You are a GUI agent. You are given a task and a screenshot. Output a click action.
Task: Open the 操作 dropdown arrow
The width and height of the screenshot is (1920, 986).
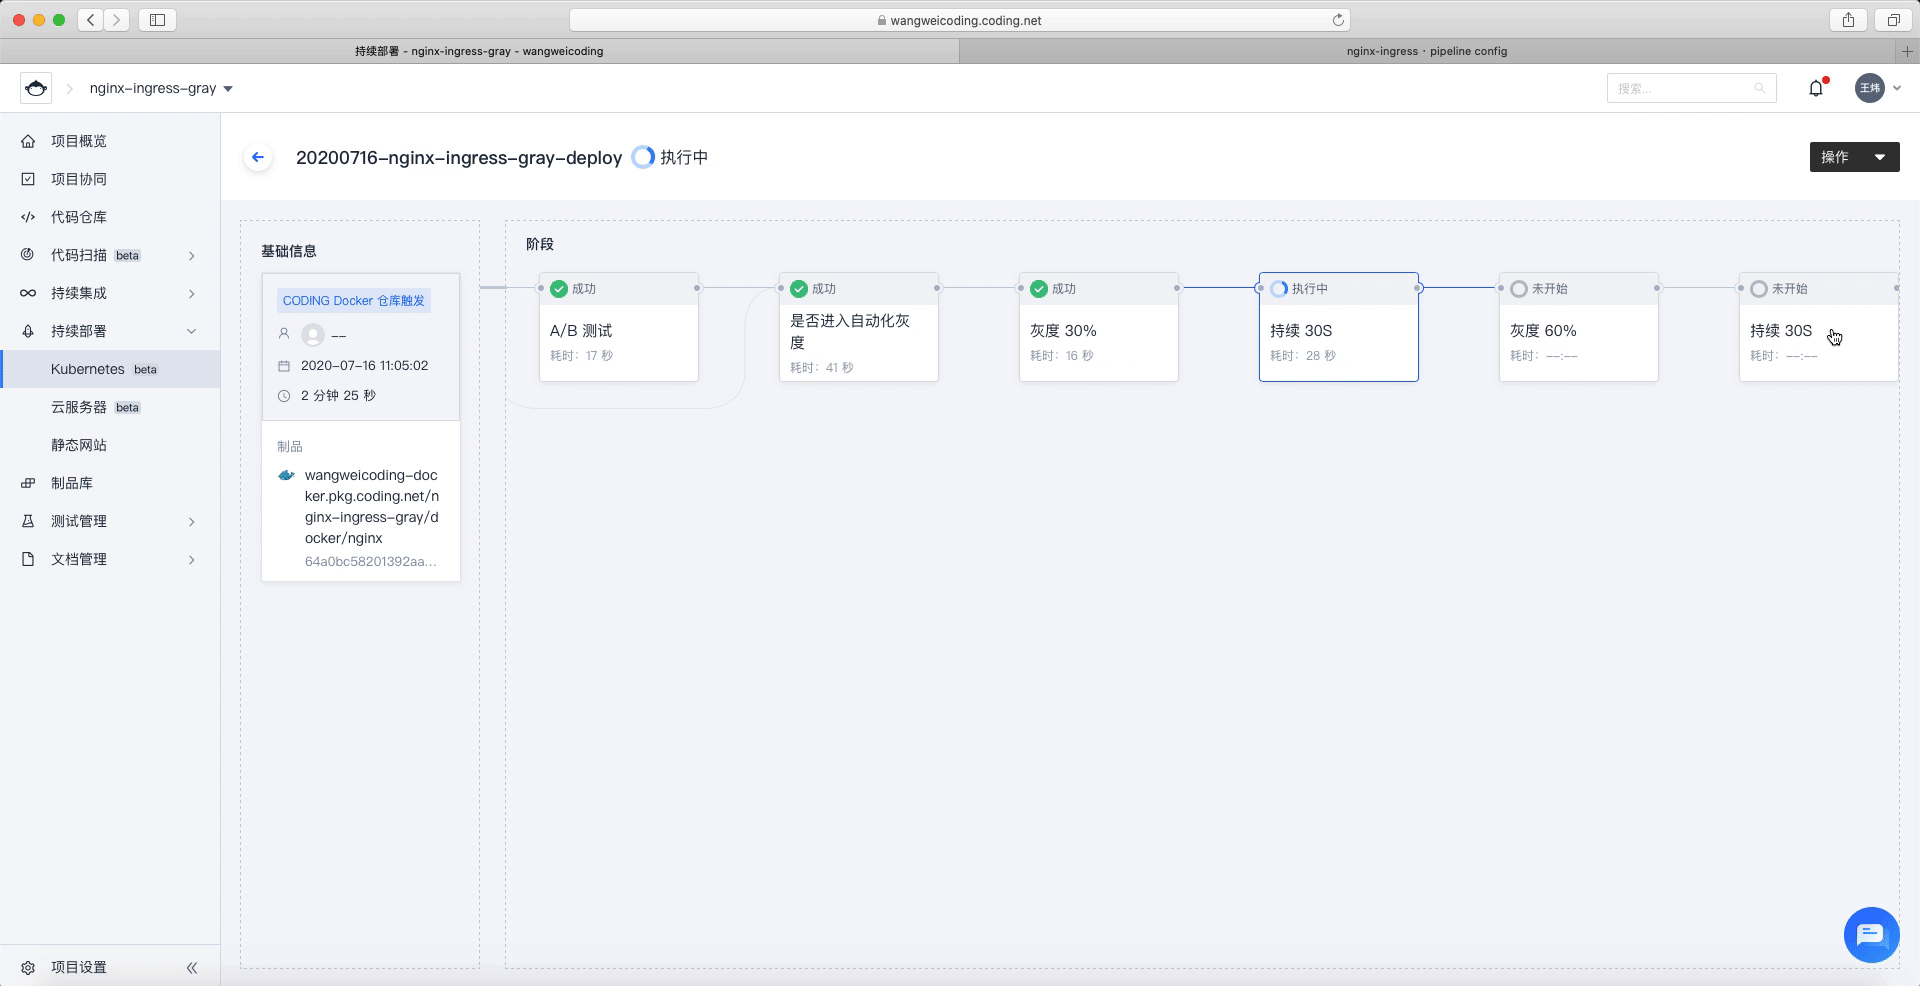[x=1880, y=157]
